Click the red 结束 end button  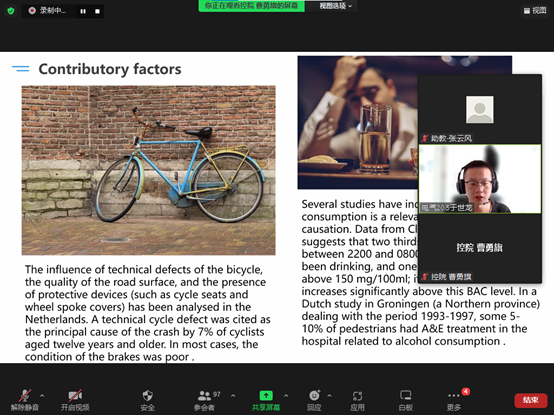[531, 400]
